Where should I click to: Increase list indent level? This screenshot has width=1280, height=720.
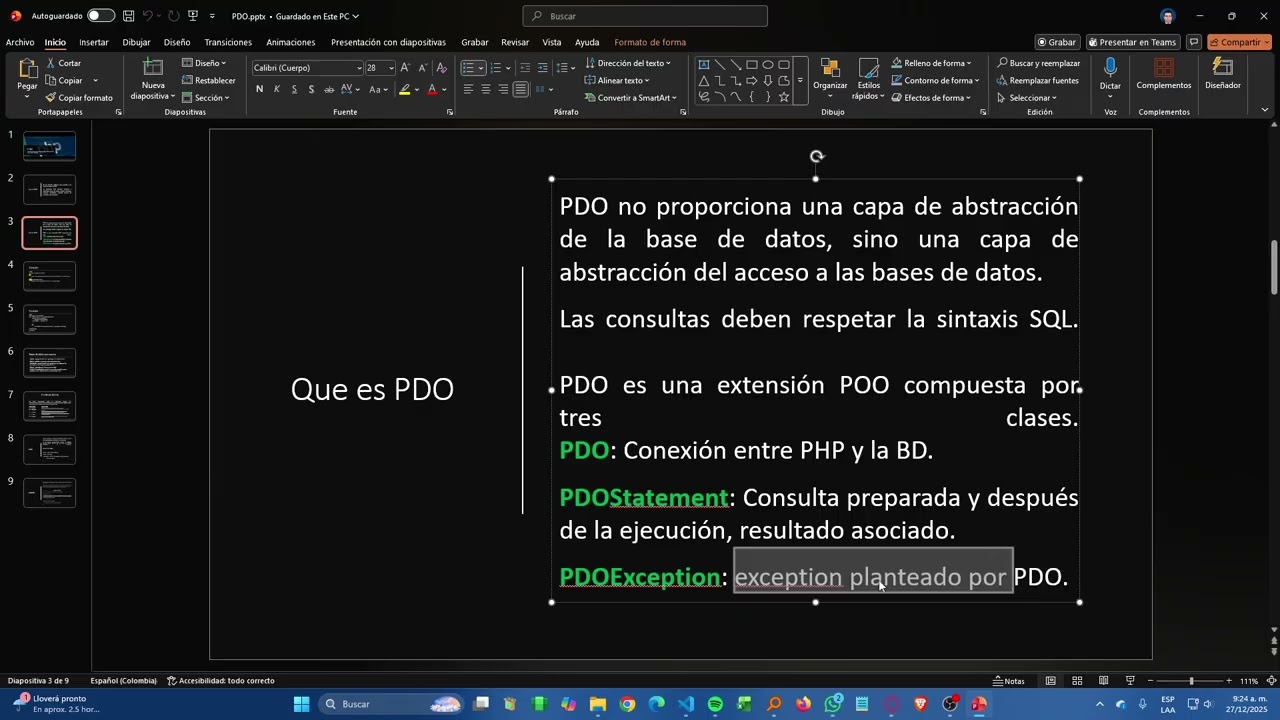click(x=542, y=68)
